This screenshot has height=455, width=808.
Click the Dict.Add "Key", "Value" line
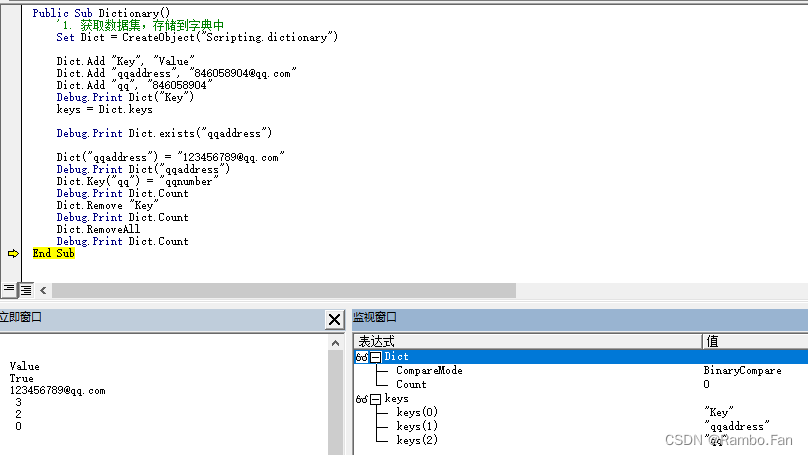[126, 61]
